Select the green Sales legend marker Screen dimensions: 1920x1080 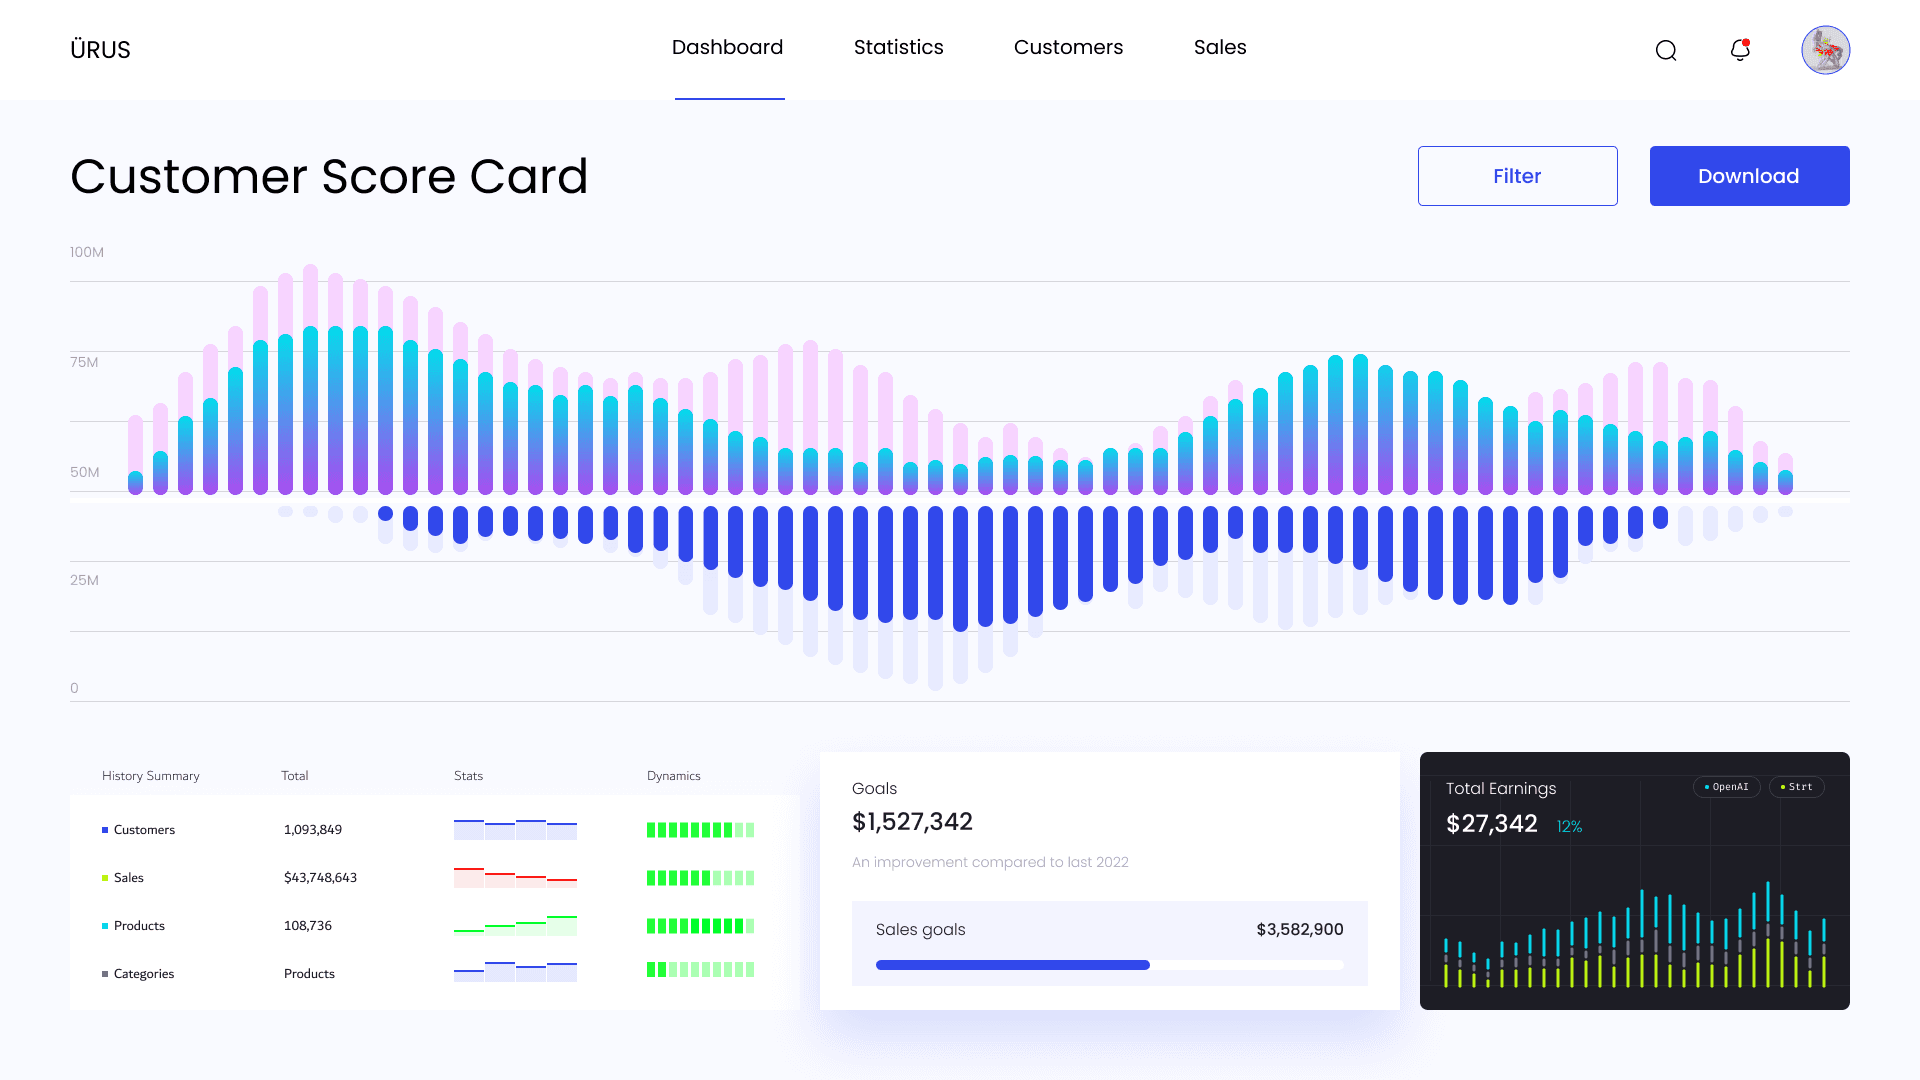point(105,878)
